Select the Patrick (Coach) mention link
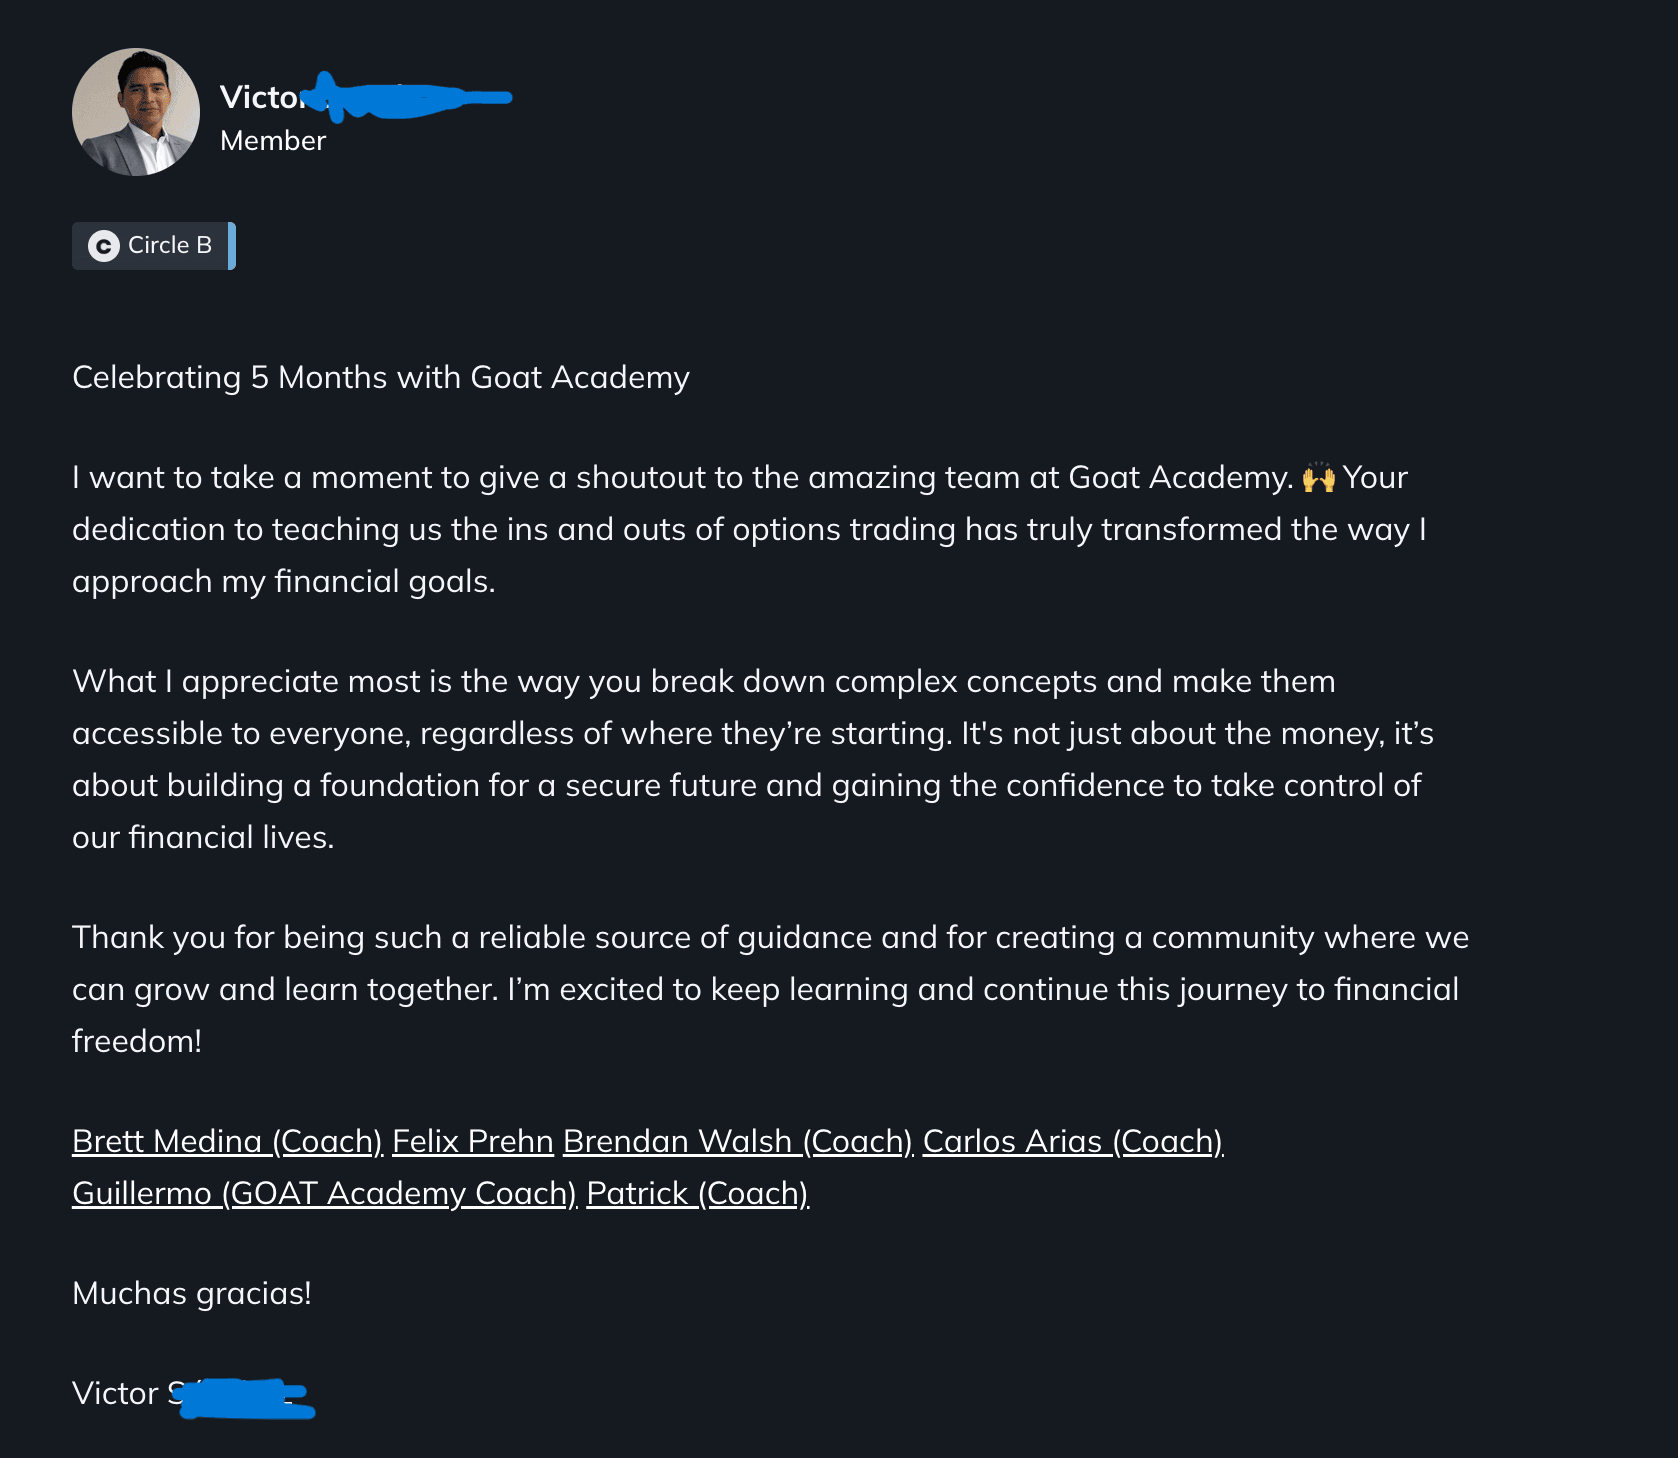The height and width of the screenshot is (1458, 1678). click(x=697, y=1193)
